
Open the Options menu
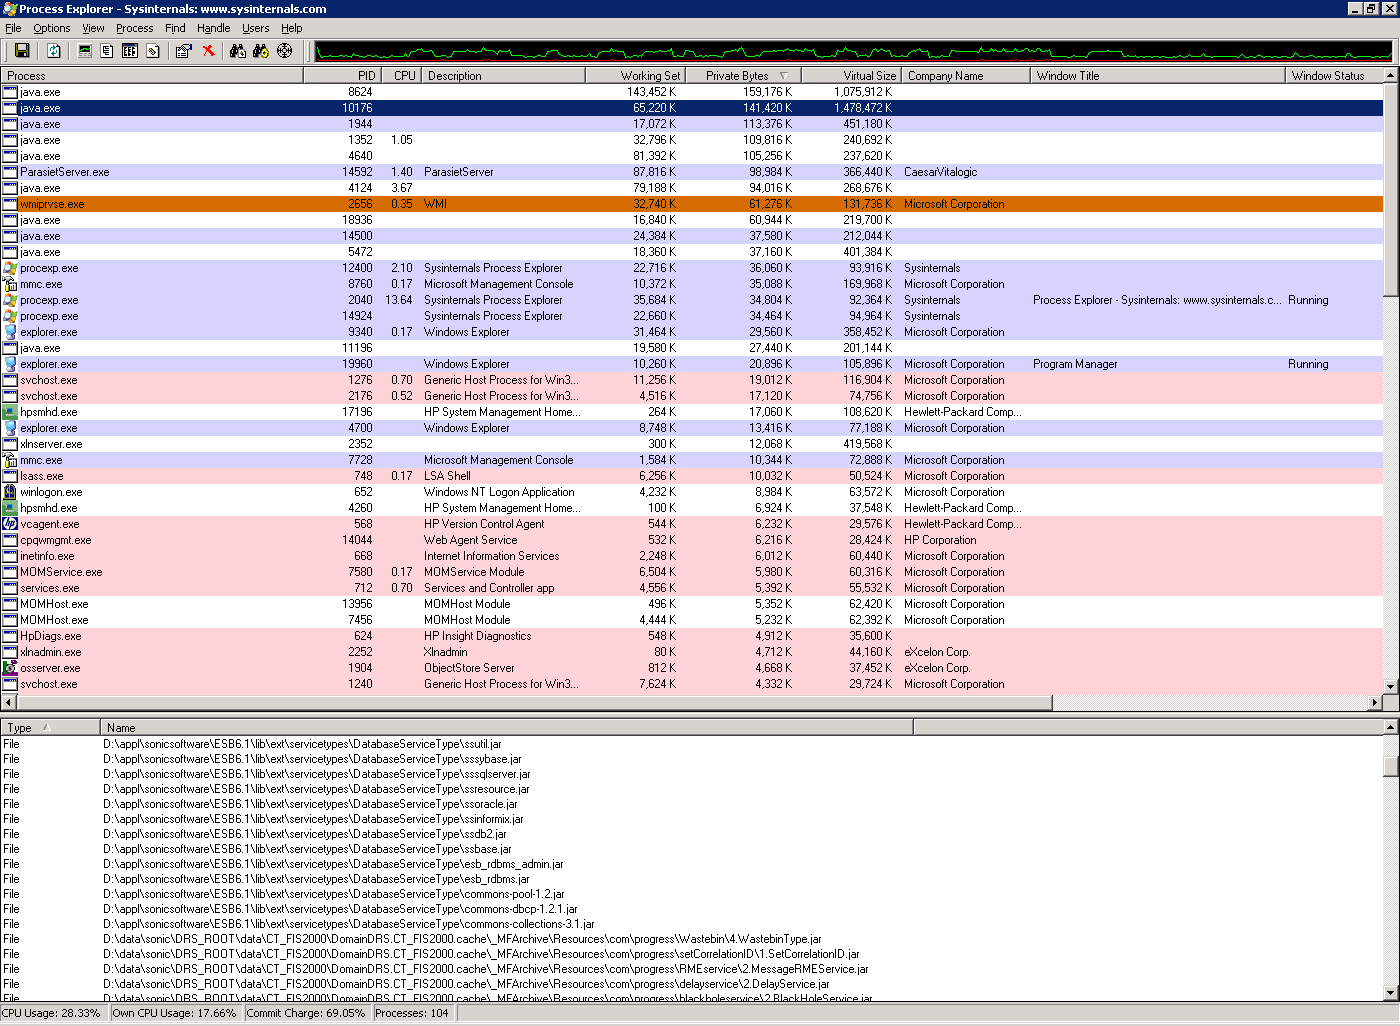[52, 28]
